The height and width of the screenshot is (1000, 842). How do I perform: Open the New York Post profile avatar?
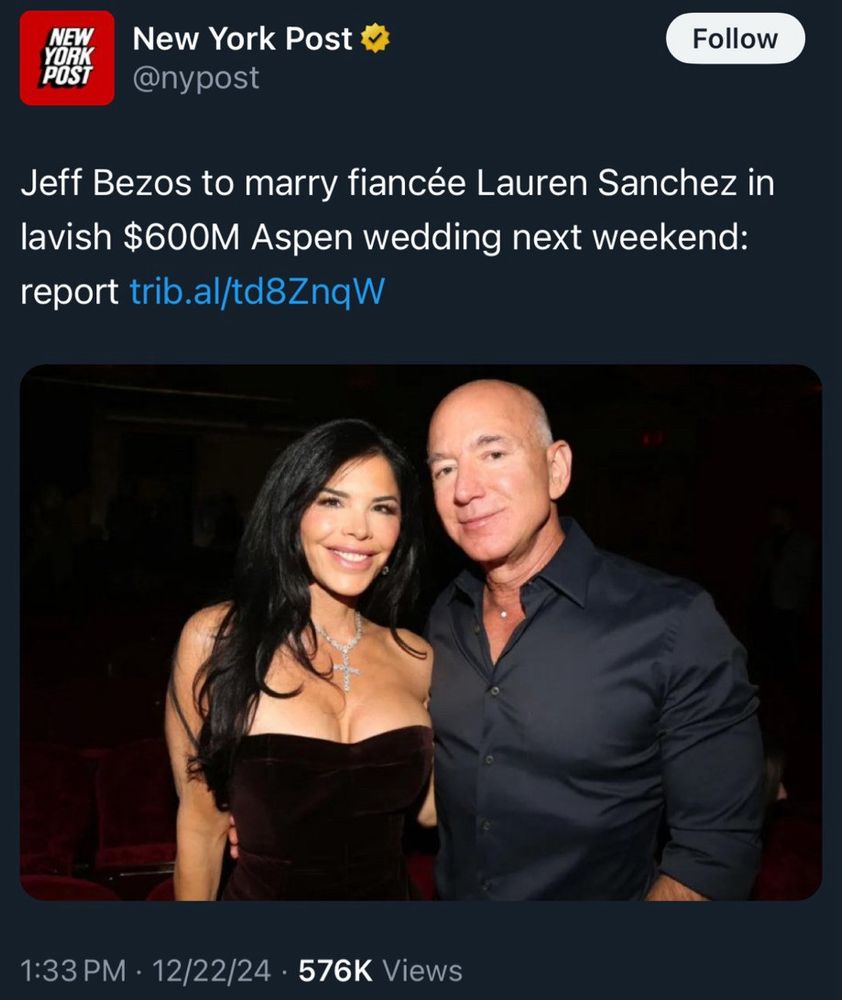pyautogui.click(x=67, y=58)
